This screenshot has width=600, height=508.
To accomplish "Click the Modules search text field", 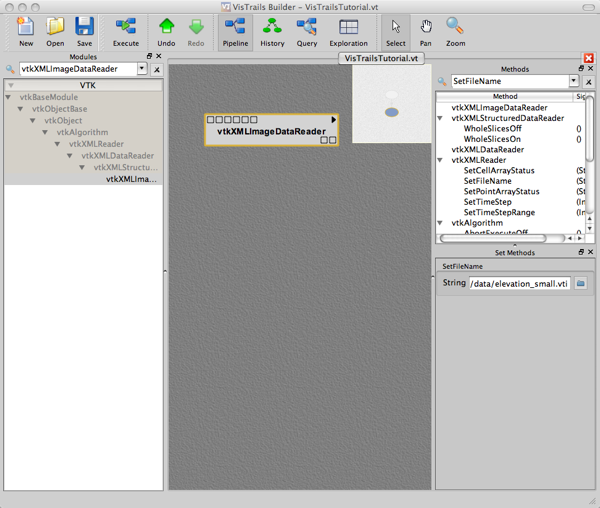I will (78, 69).
